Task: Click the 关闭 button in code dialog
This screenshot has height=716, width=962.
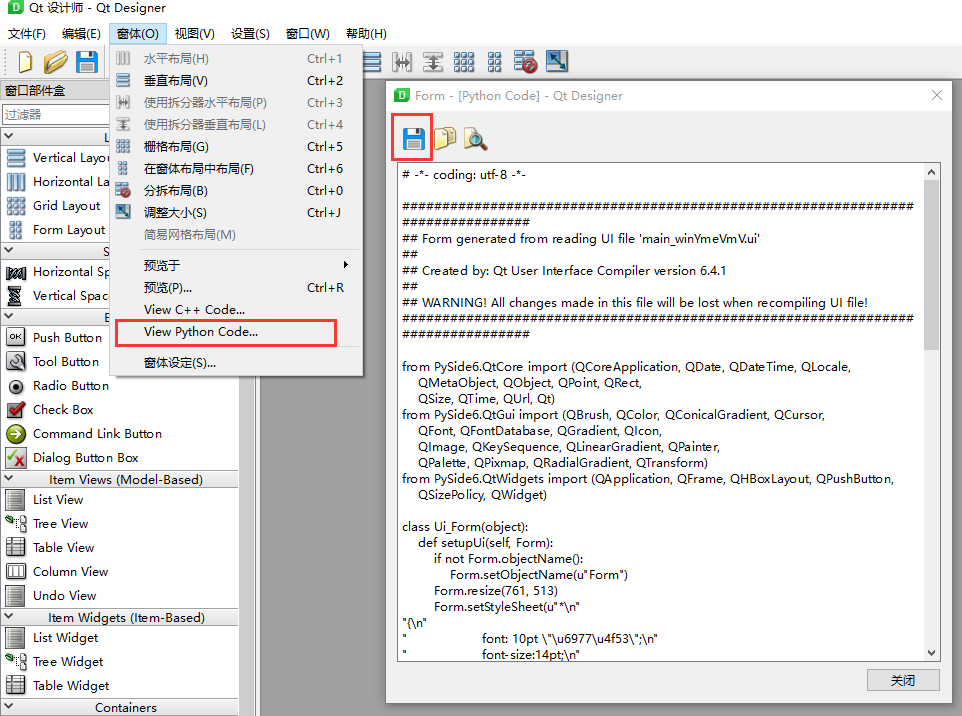Action: click(x=903, y=680)
